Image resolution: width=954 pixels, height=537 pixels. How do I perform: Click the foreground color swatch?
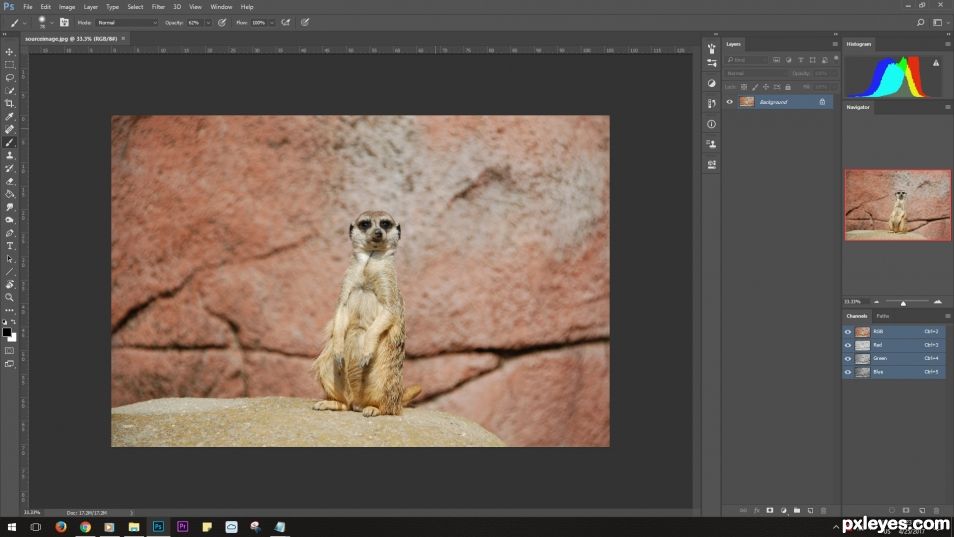[x=6, y=332]
